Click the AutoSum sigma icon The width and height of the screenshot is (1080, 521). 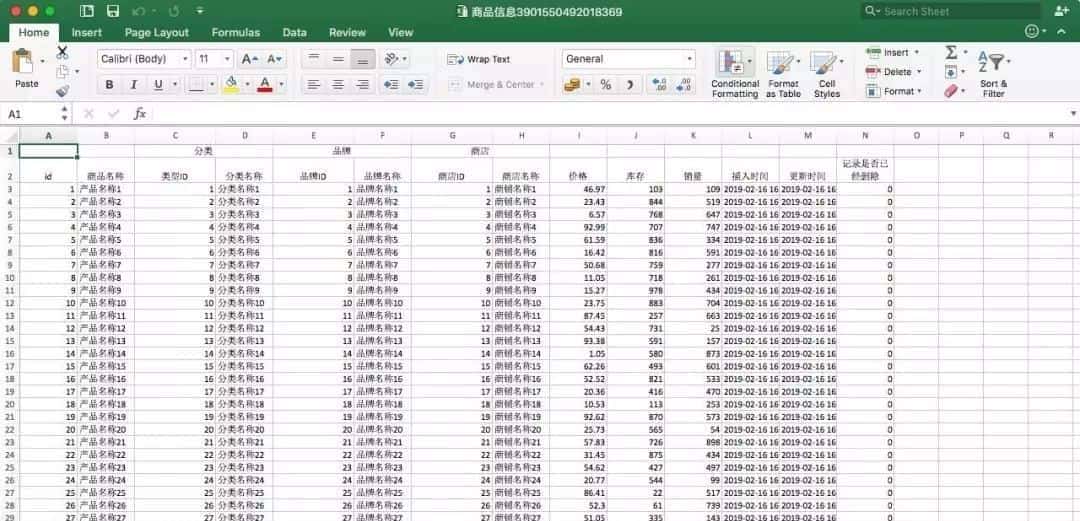click(x=951, y=52)
